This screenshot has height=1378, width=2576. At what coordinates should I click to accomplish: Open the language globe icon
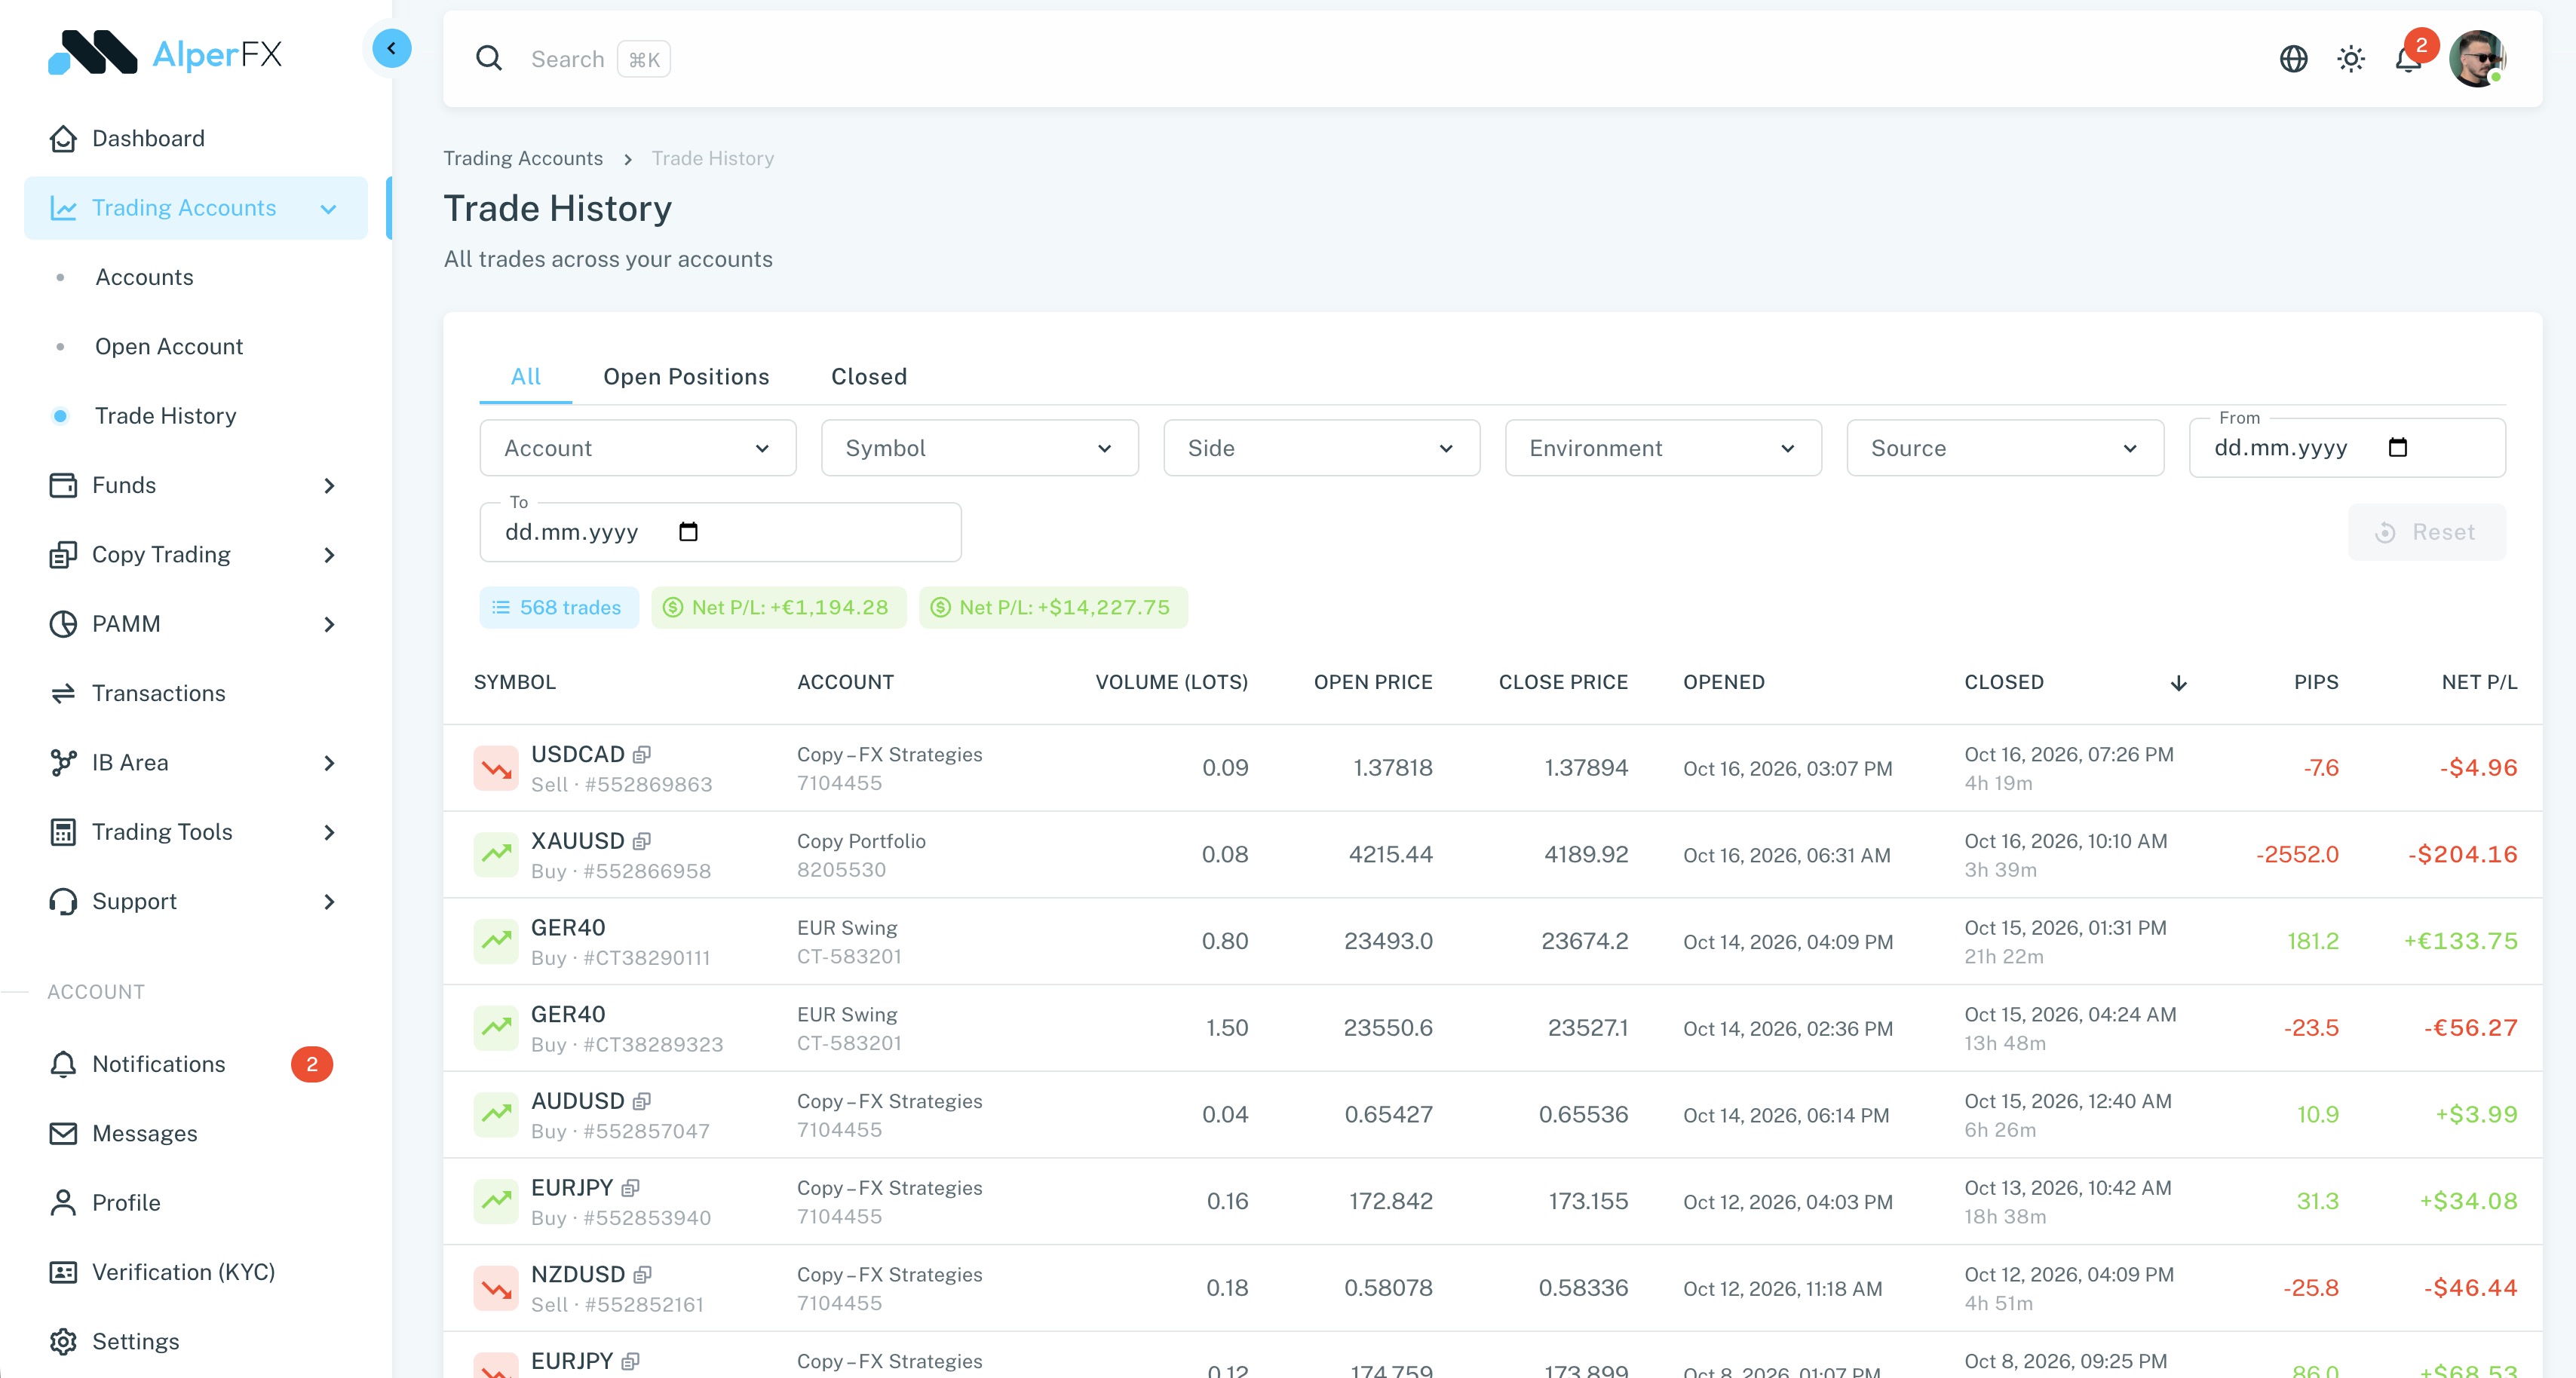[2293, 59]
